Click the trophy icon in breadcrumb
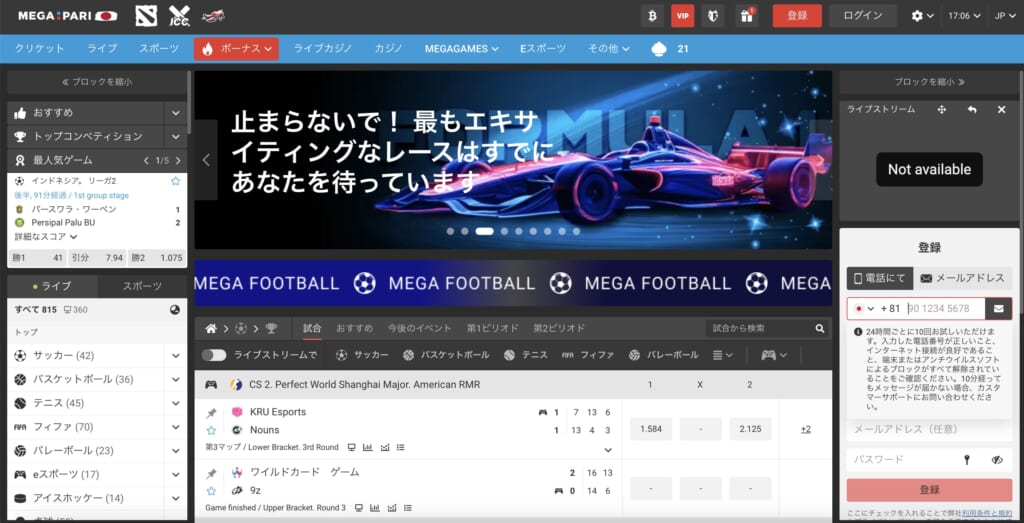Image resolution: width=1024 pixels, height=523 pixels. 270,328
